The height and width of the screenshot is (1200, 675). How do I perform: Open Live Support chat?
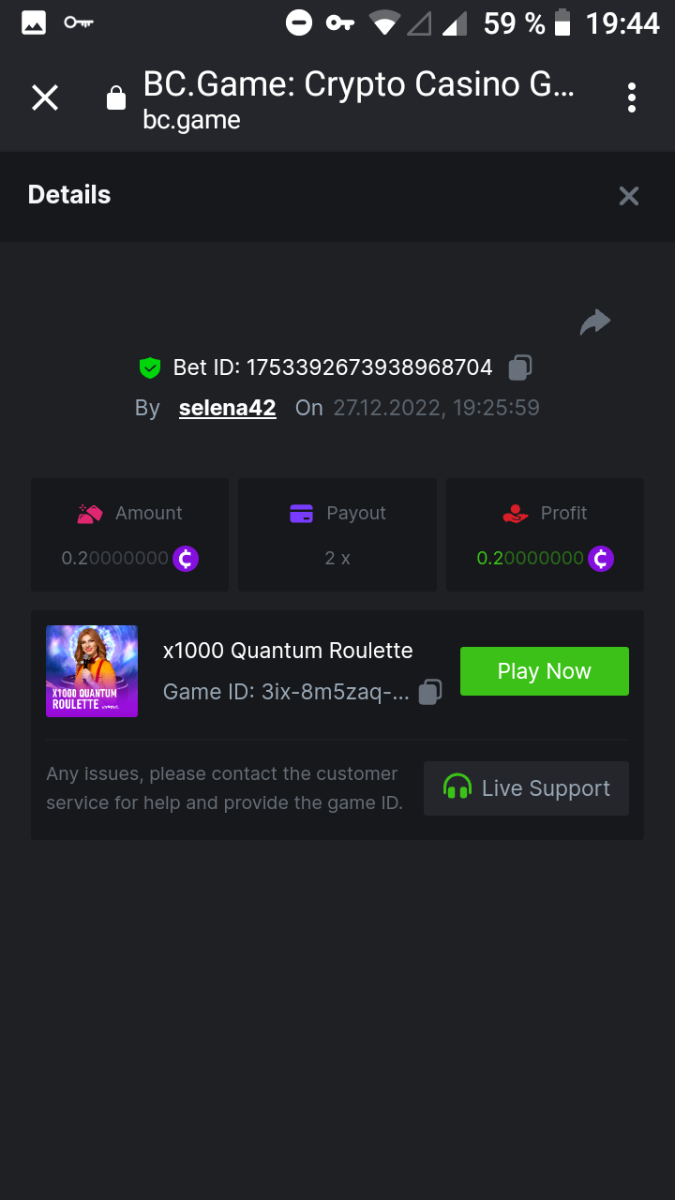pos(526,788)
